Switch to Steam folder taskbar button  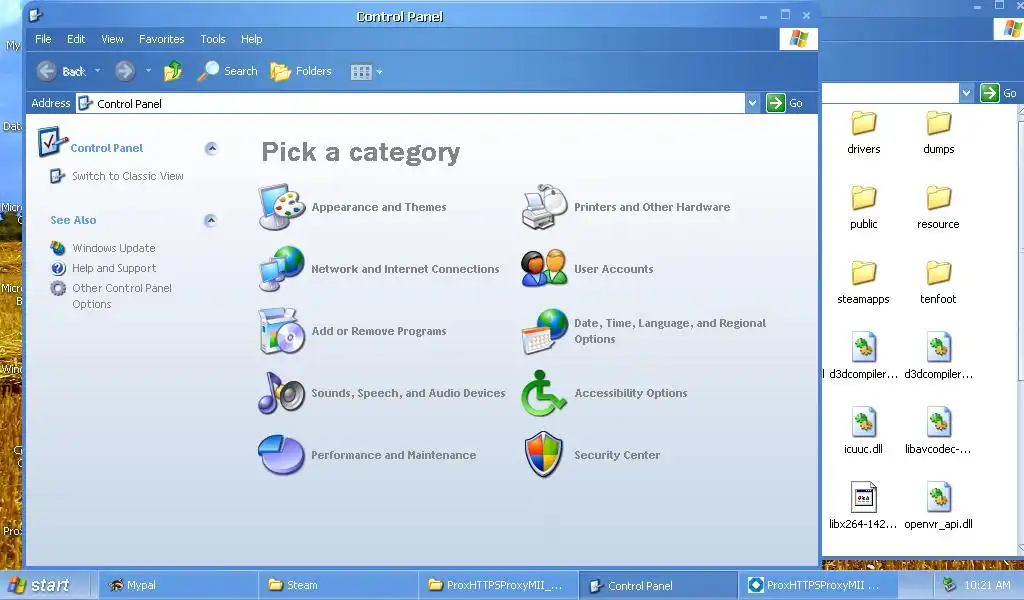point(338,585)
